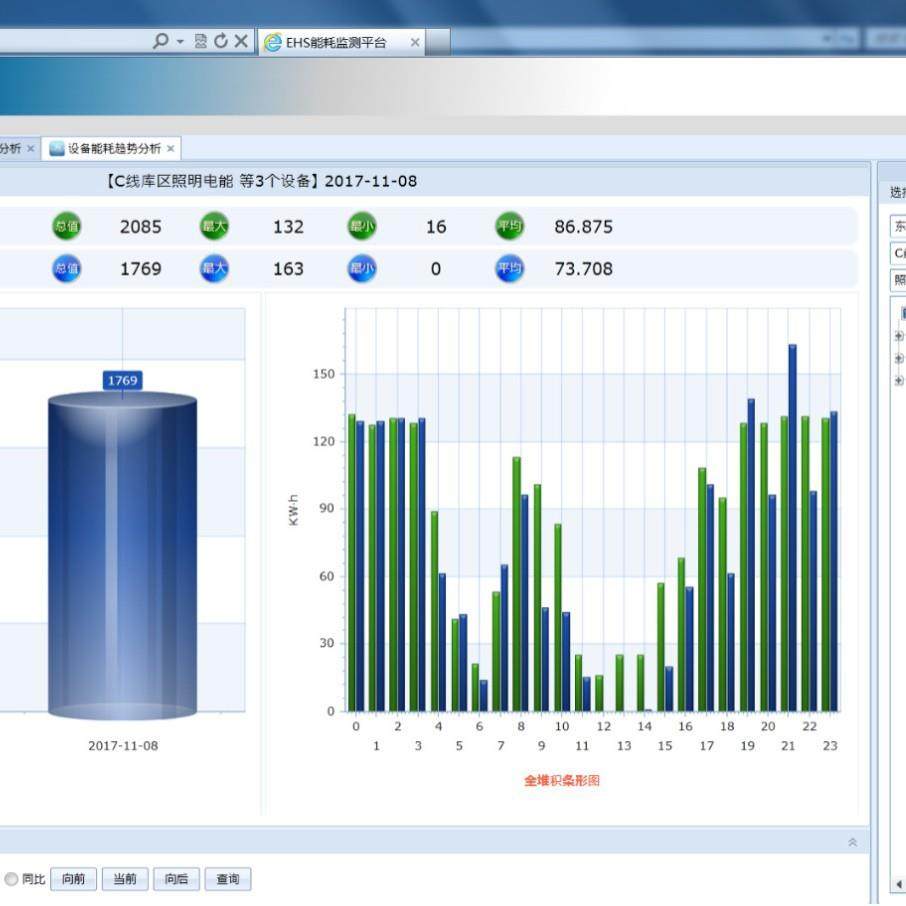Click the green minimum value 16
The image size is (906, 906).
pyautogui.click(x=436, y=226)
